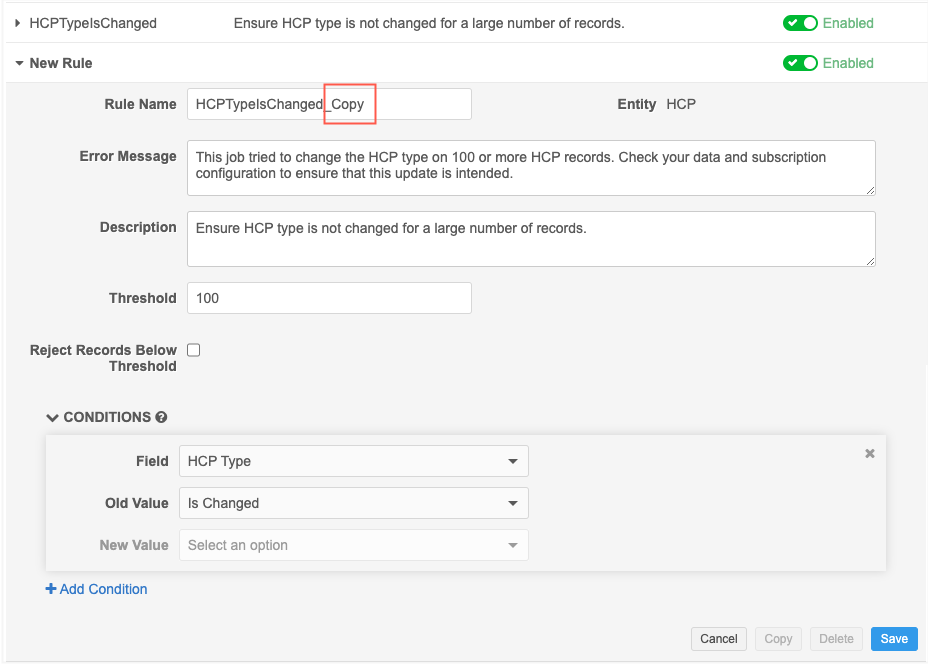
Task: Check Reject Records Below Threshold box
Action: tap(194, 350)
